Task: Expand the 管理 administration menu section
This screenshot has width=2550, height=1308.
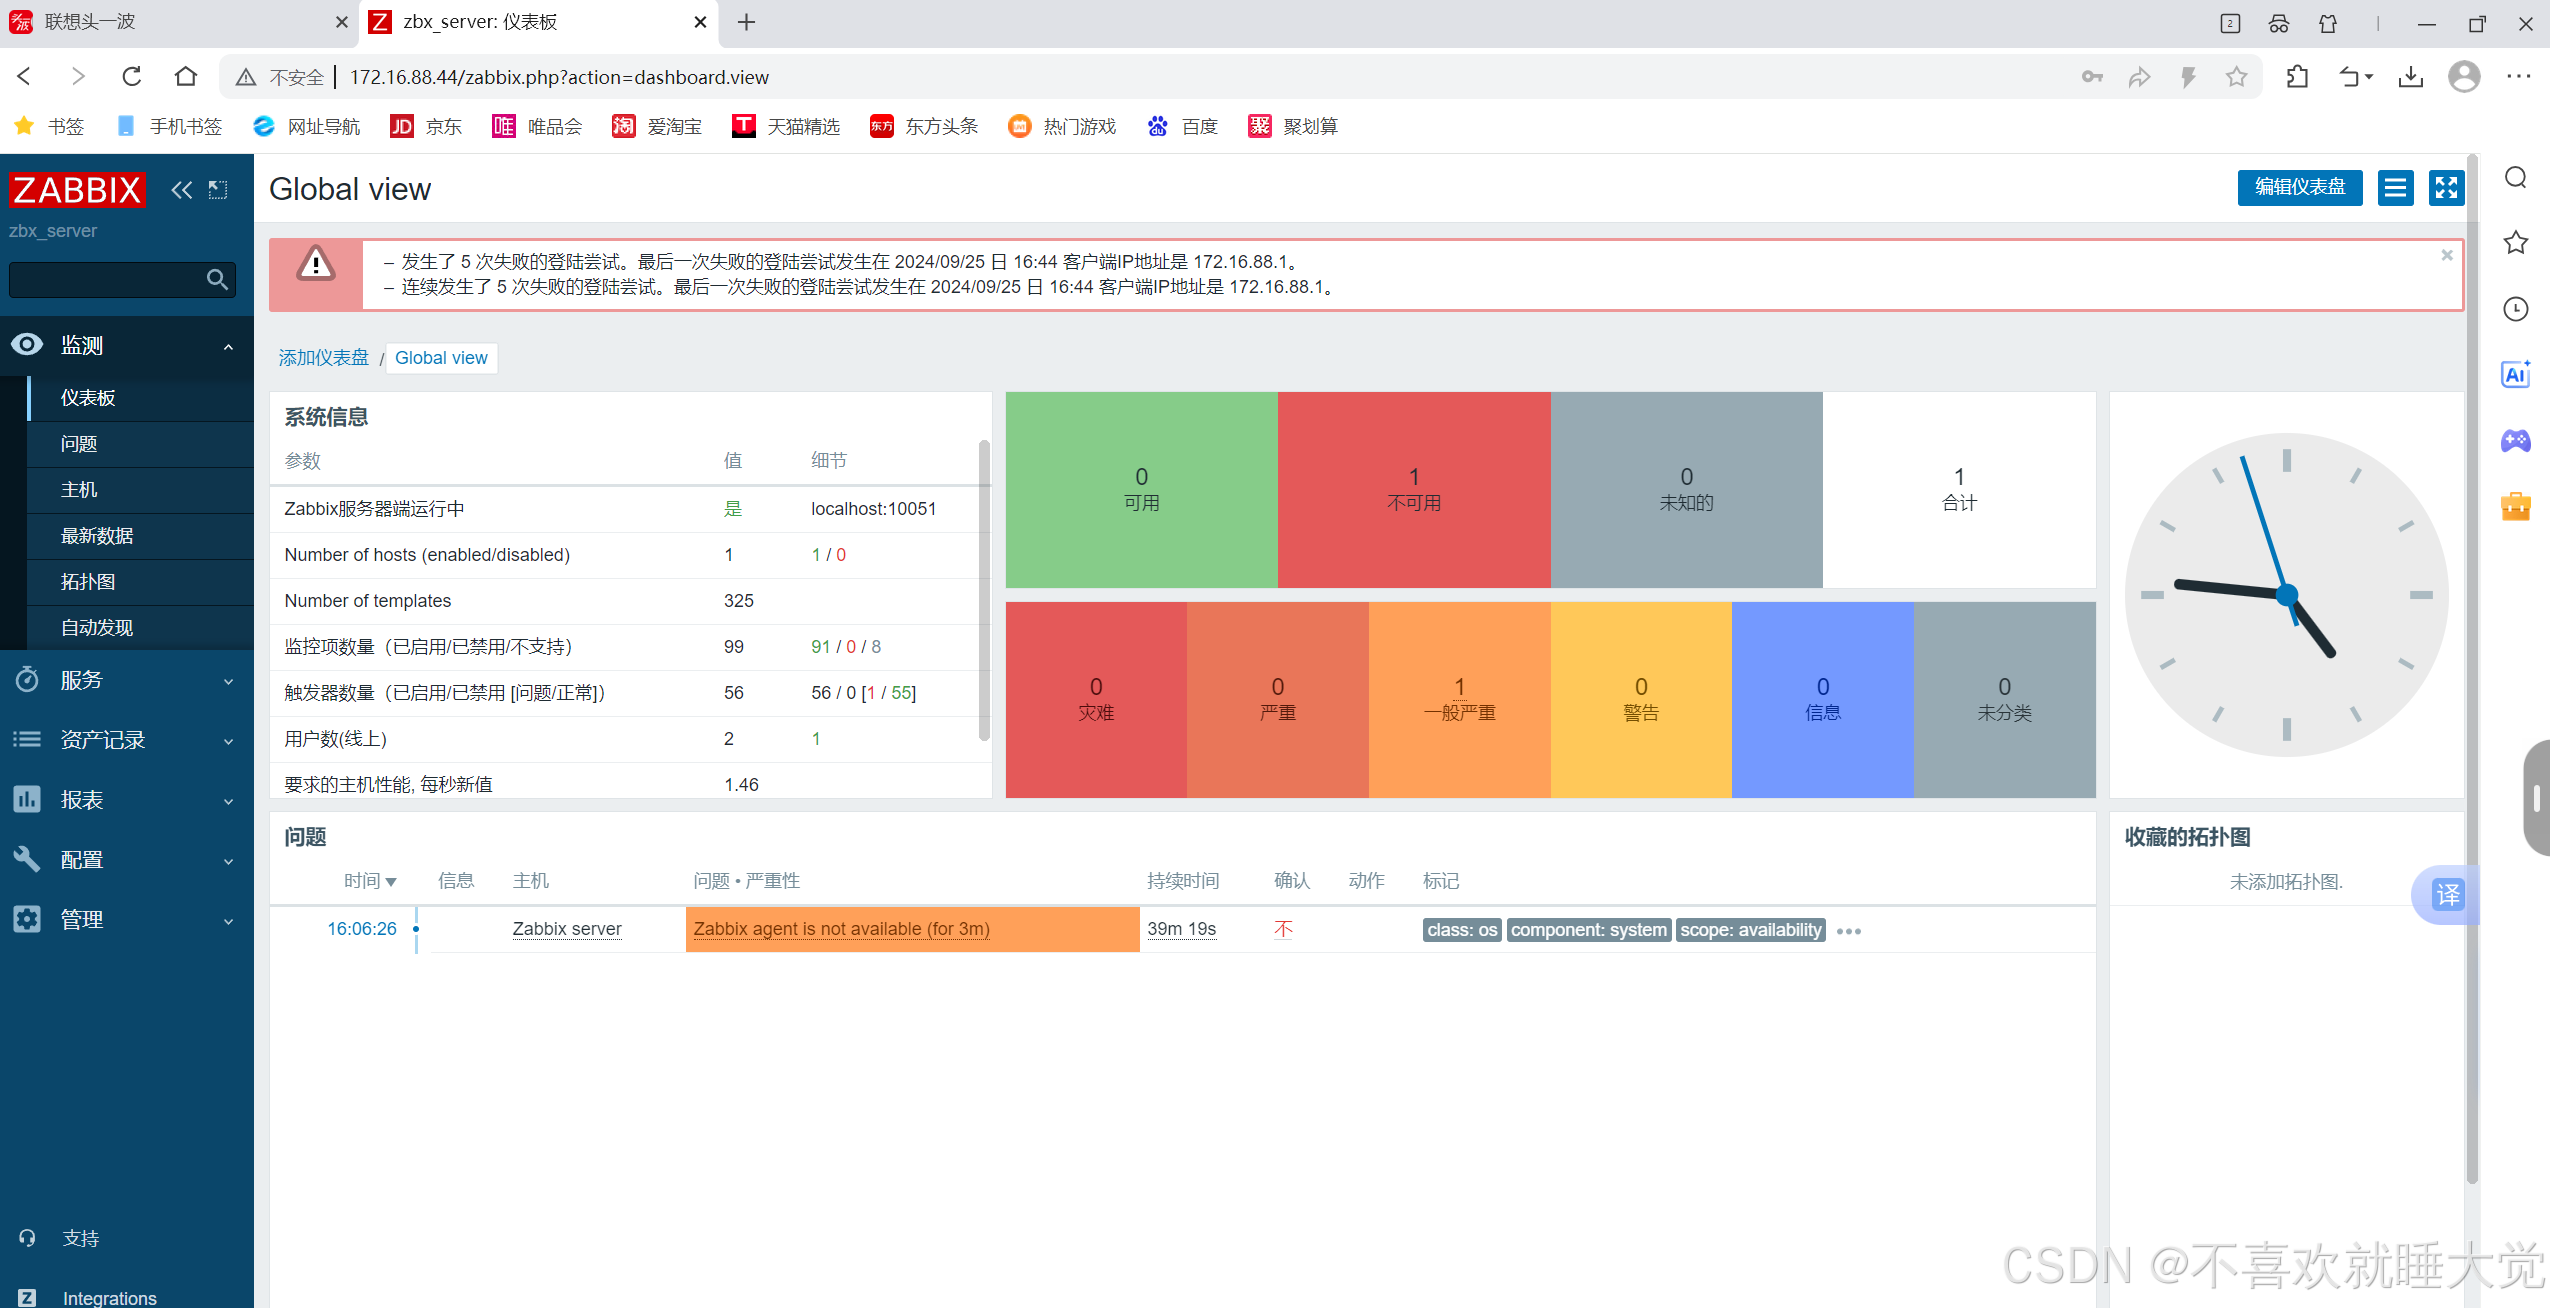Action: click(127, 920)
